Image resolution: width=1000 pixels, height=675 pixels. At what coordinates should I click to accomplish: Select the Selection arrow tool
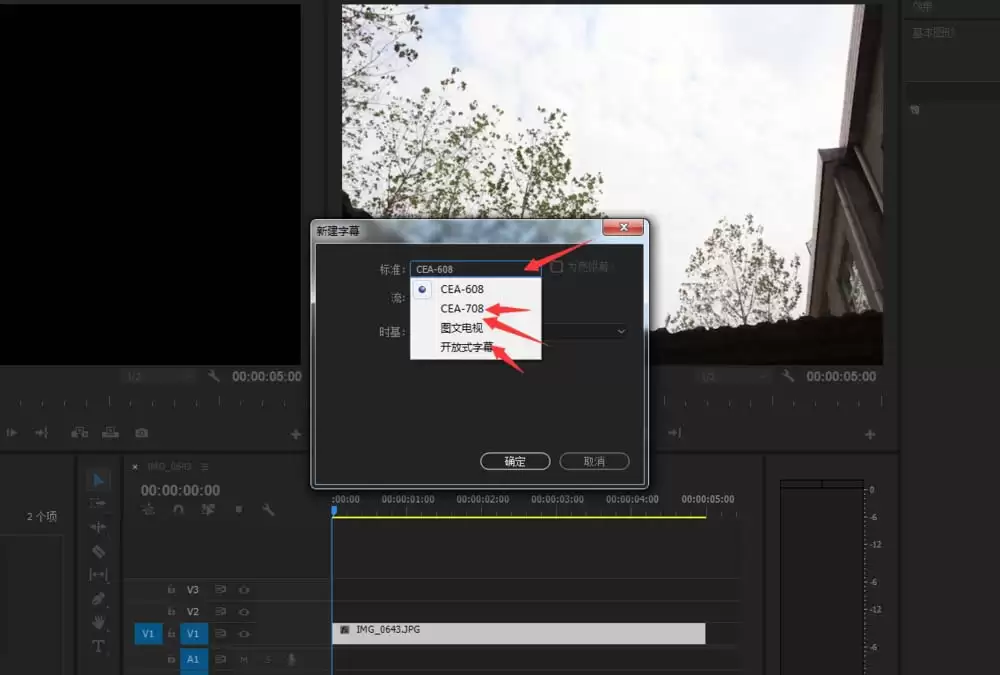coord(98,480)
